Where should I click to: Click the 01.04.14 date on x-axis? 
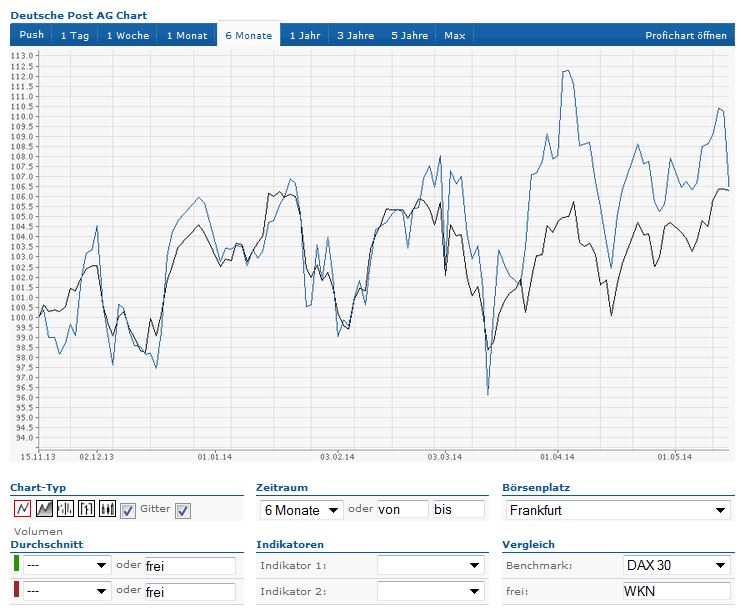(x=557, y=457)
